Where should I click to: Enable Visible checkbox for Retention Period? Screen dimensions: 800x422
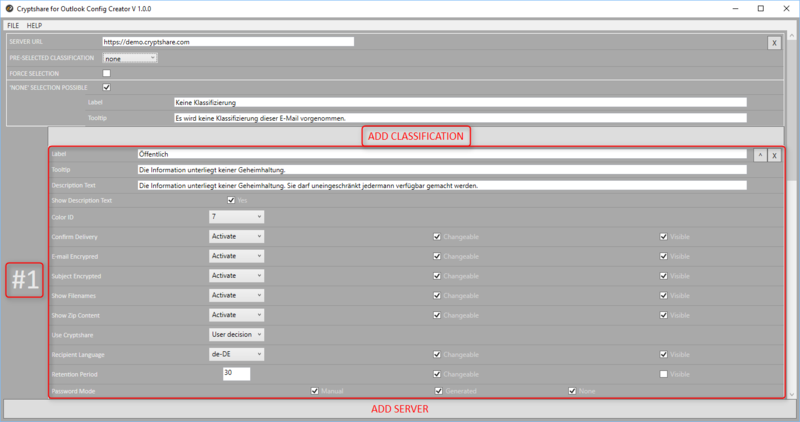663,373
